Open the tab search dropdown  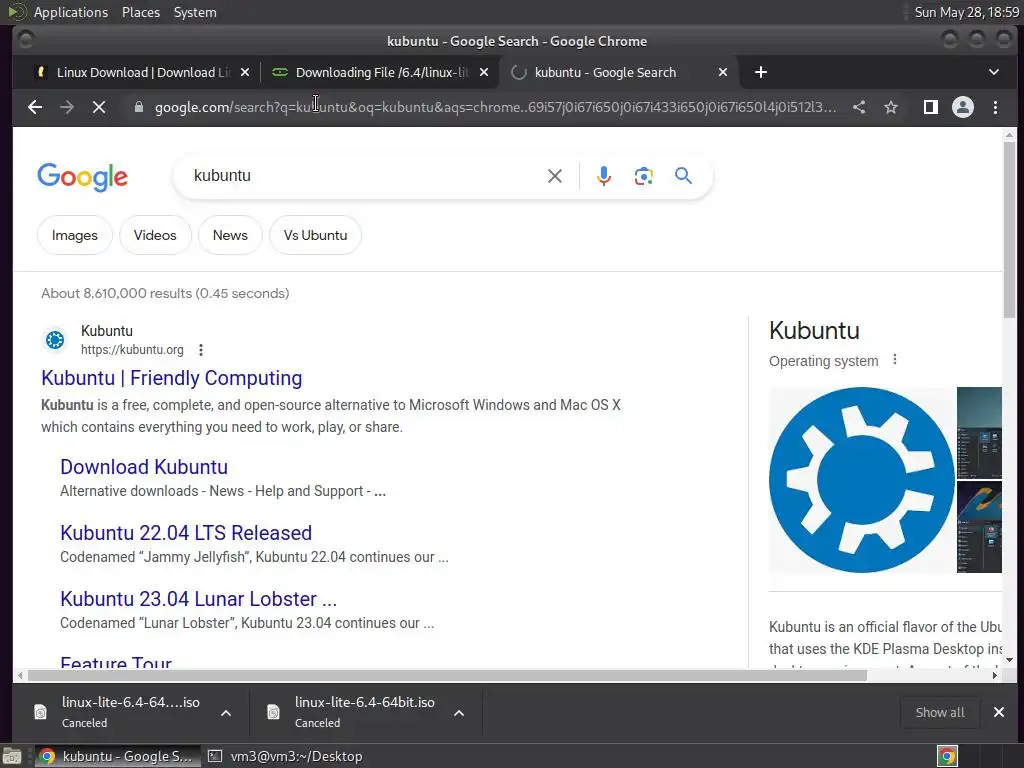click(x=994, y=72)
